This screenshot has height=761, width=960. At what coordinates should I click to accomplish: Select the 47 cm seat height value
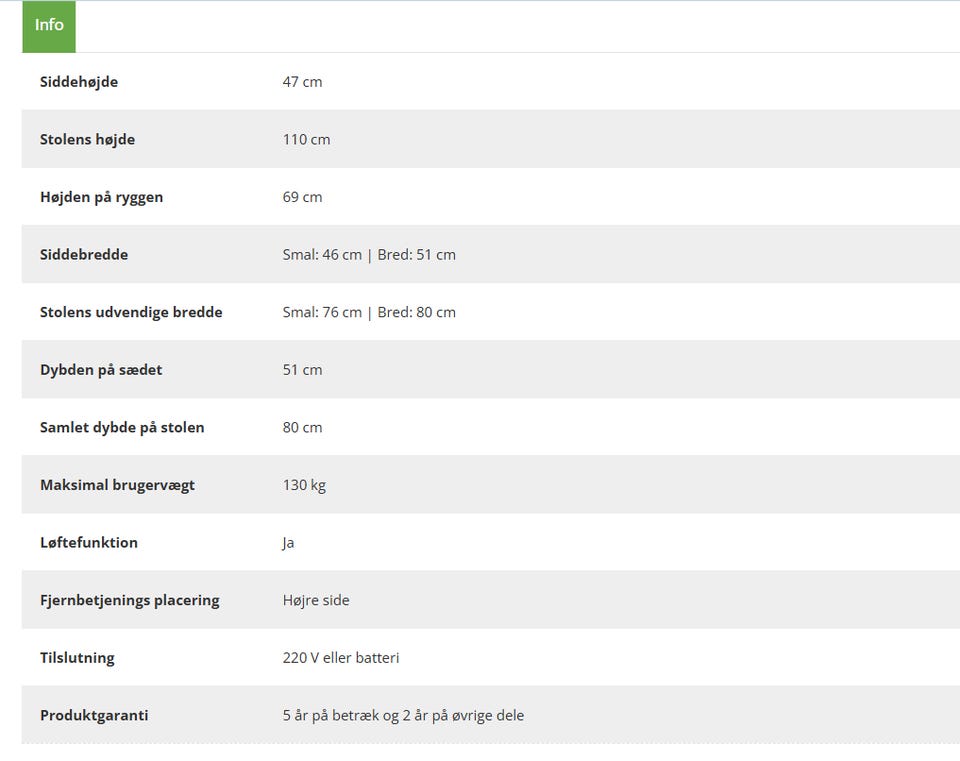(x=302, y=82)
